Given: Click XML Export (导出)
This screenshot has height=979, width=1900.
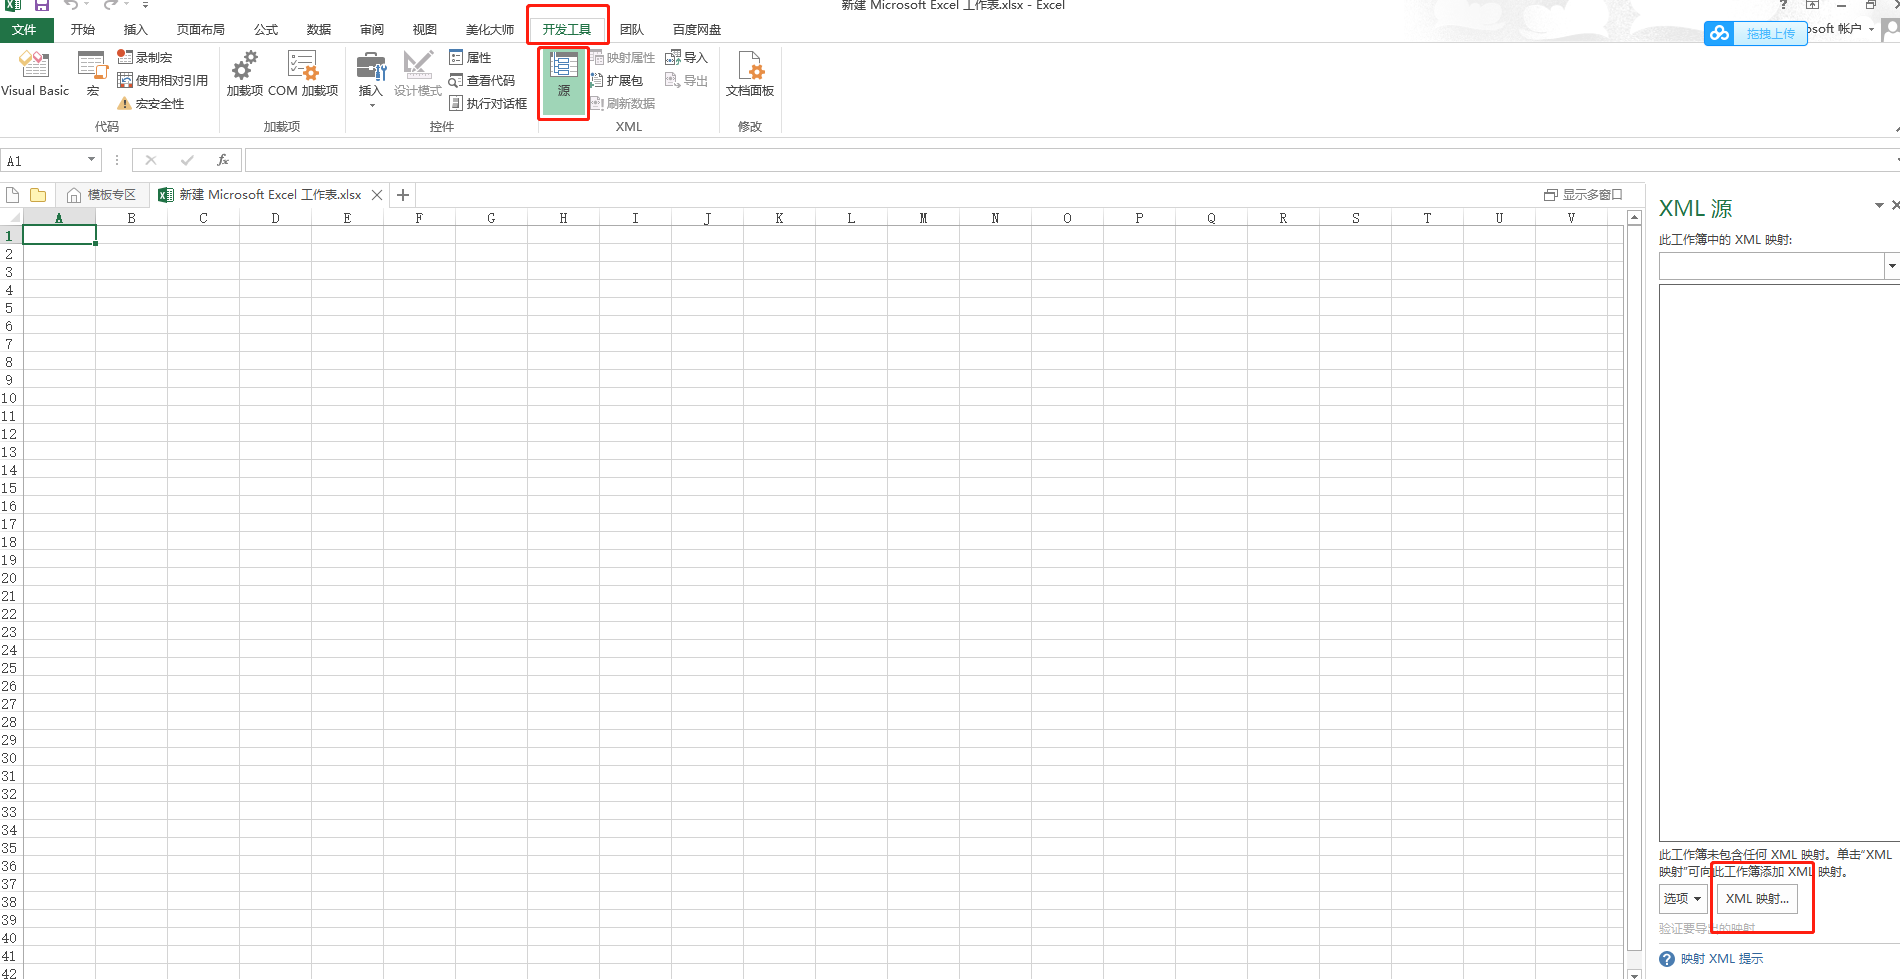Looking at the screenshot, I should [x=686, y=80].
